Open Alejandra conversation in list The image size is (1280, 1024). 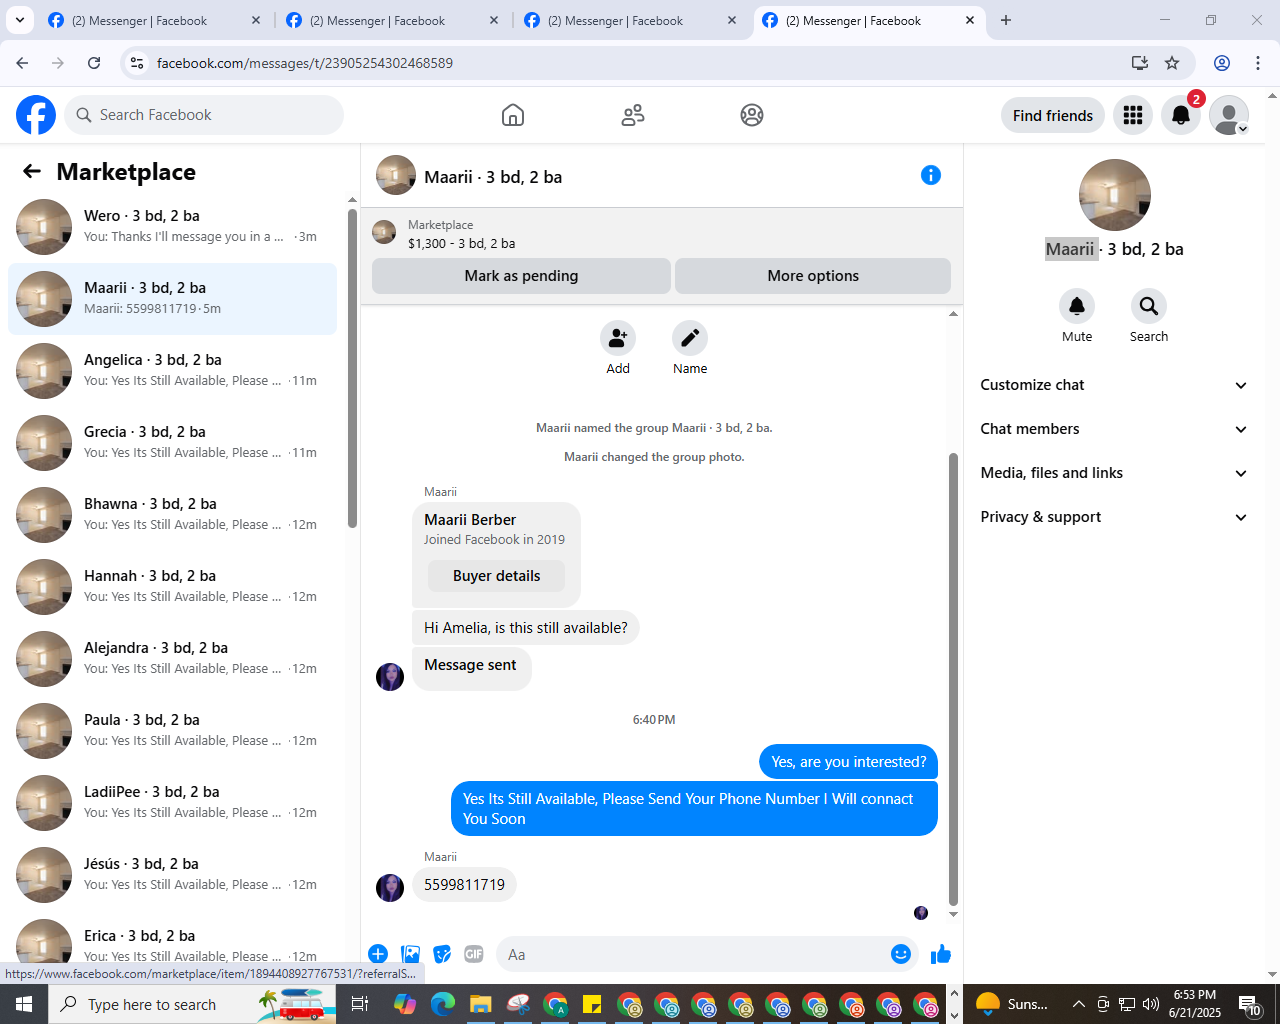coord(172,659)
